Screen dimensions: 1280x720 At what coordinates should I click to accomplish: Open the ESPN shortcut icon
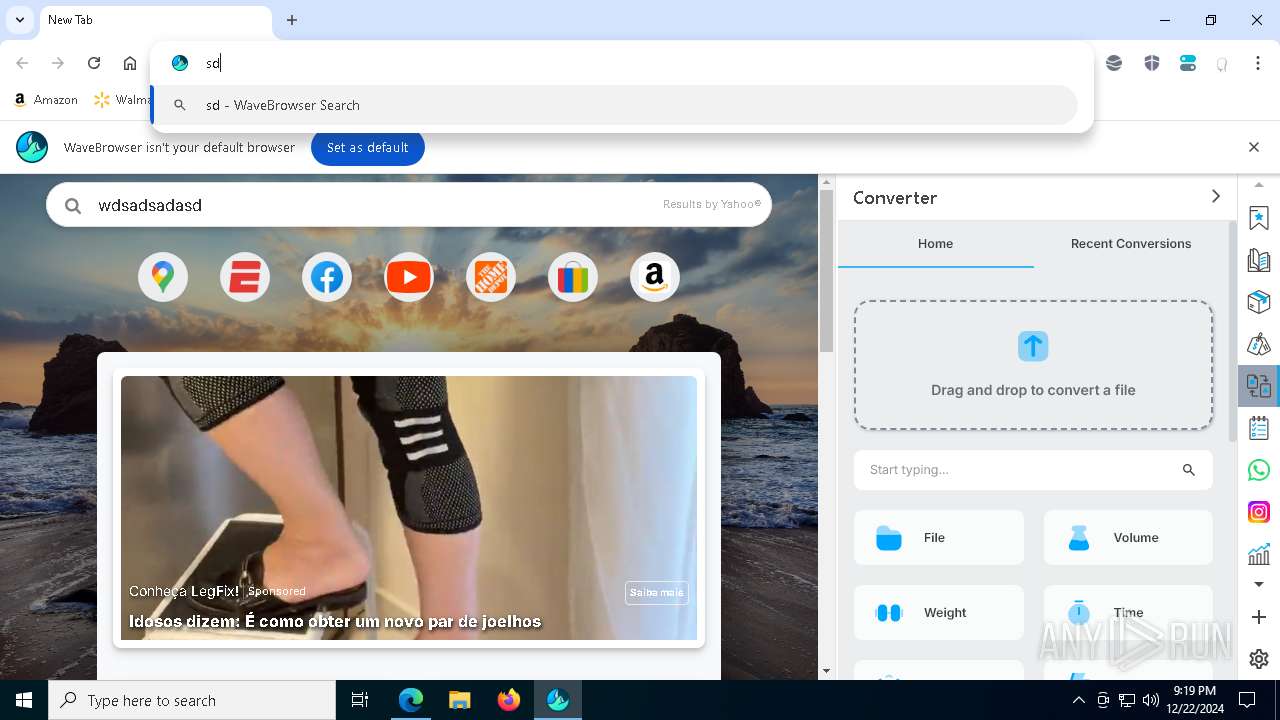tap(245, 277)
